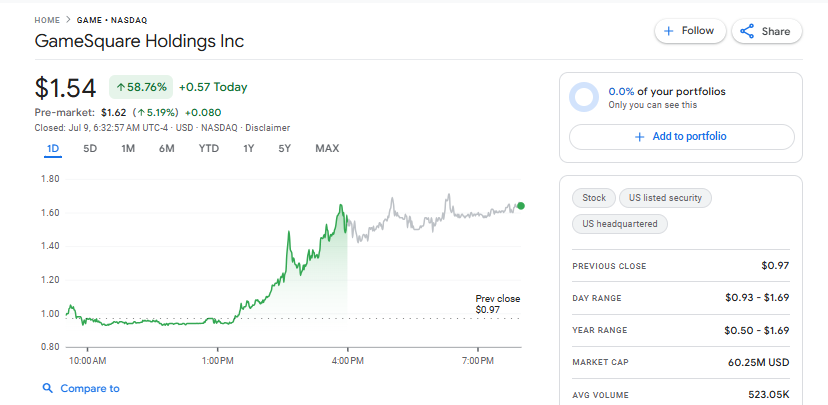The image size is (828, 405).
Task: Click the +0.57 Today text
Action: pos(213,87)
